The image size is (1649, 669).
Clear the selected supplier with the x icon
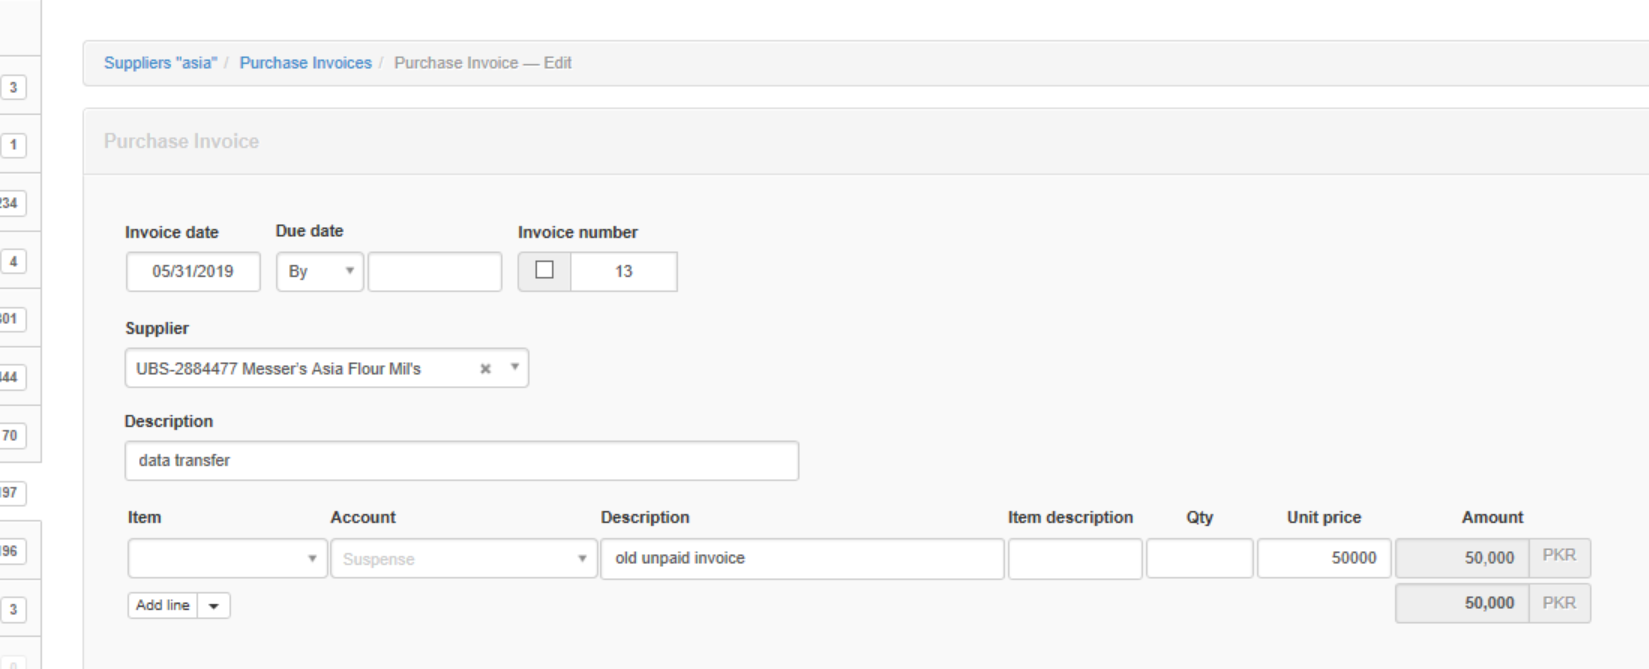485,369
